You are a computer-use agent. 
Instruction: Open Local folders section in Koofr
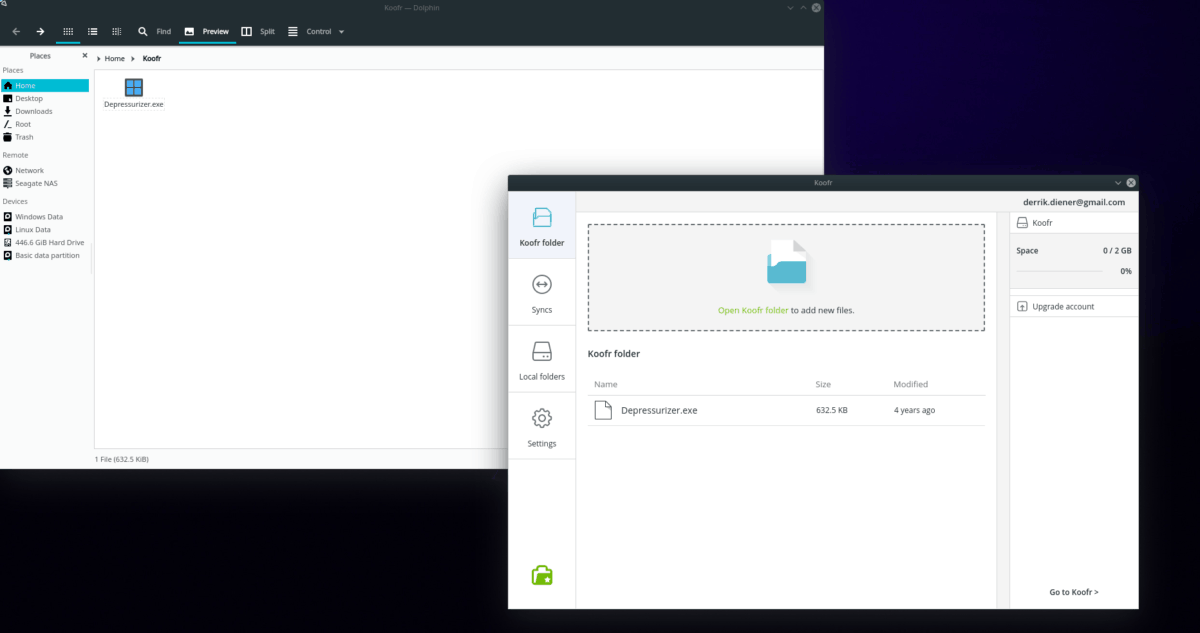click(x=542, y=360)
